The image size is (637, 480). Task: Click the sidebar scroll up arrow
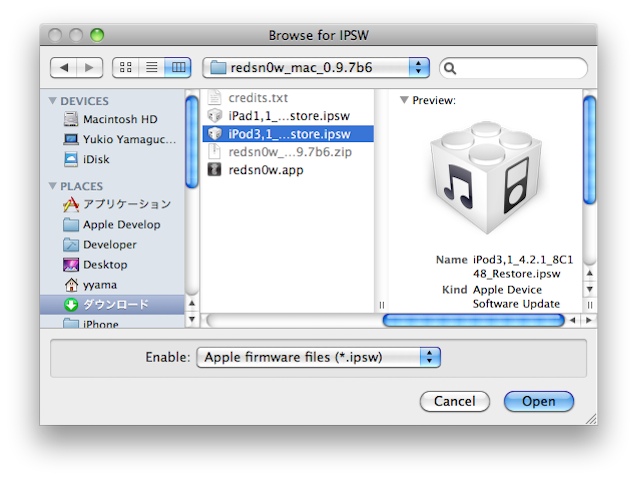[x=192, y=303]
